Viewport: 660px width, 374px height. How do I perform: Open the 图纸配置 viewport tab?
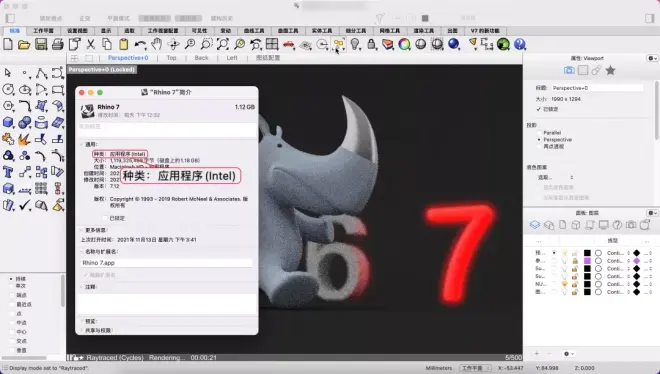(x=268, y=58)
